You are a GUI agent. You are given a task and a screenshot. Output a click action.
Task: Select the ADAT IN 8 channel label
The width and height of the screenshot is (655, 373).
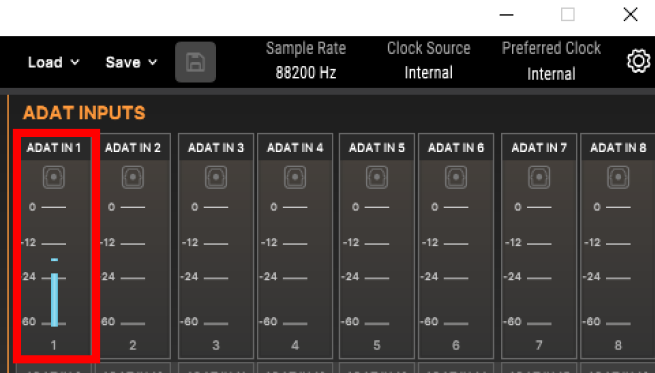[x=618, y=147]
